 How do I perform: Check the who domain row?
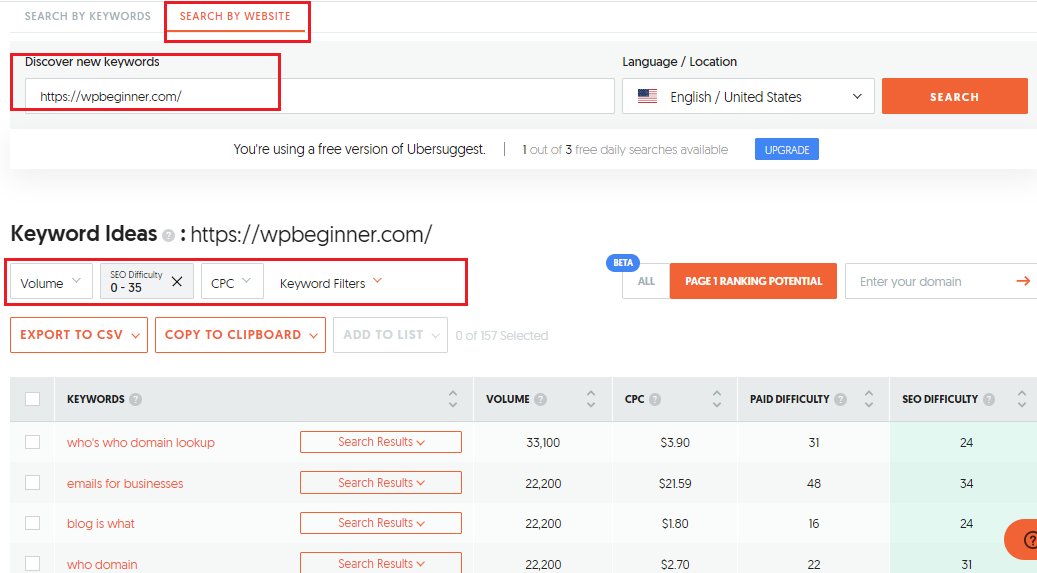32,564
